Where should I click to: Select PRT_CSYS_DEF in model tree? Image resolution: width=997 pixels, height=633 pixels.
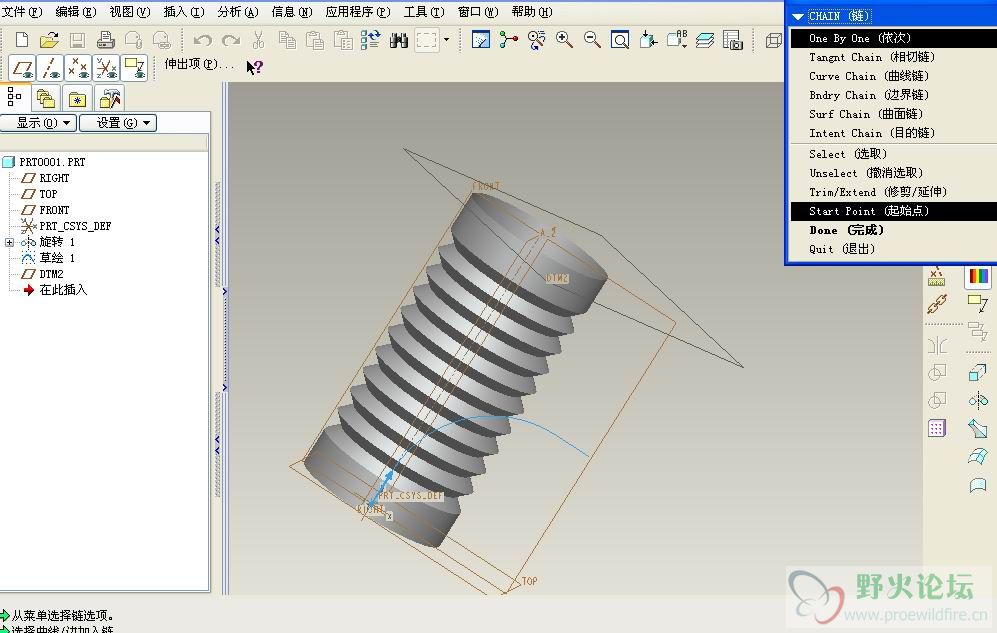point(66,226)
